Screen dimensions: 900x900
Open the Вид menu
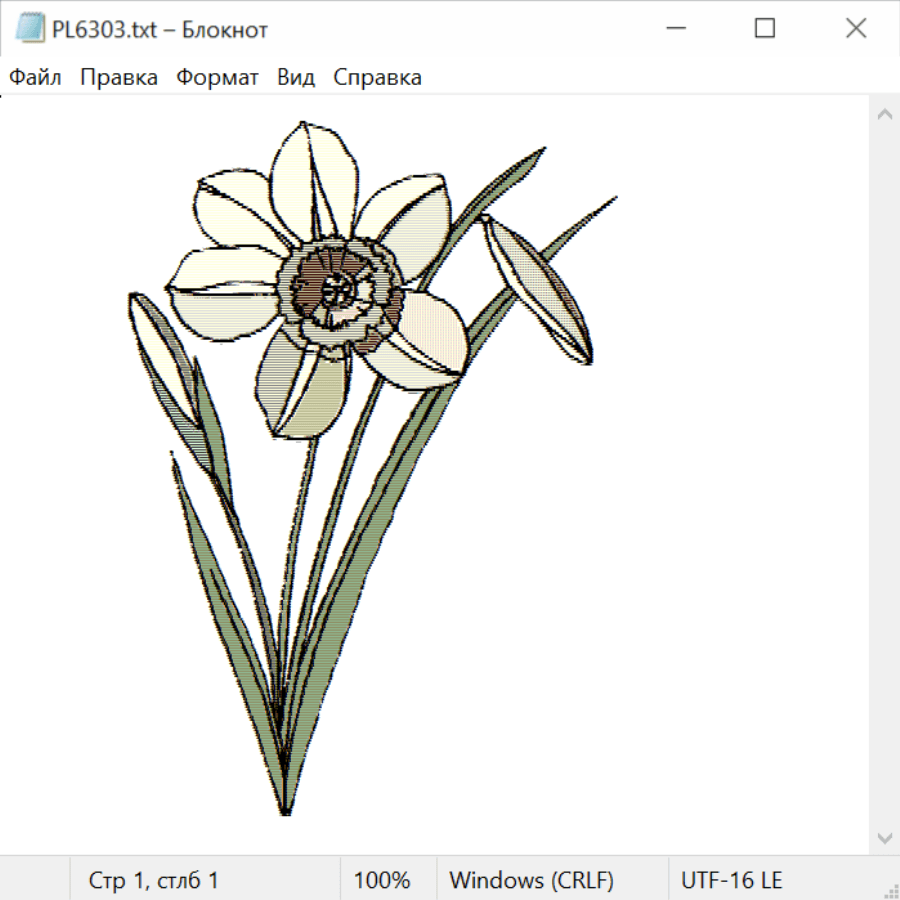pos(296,77)
